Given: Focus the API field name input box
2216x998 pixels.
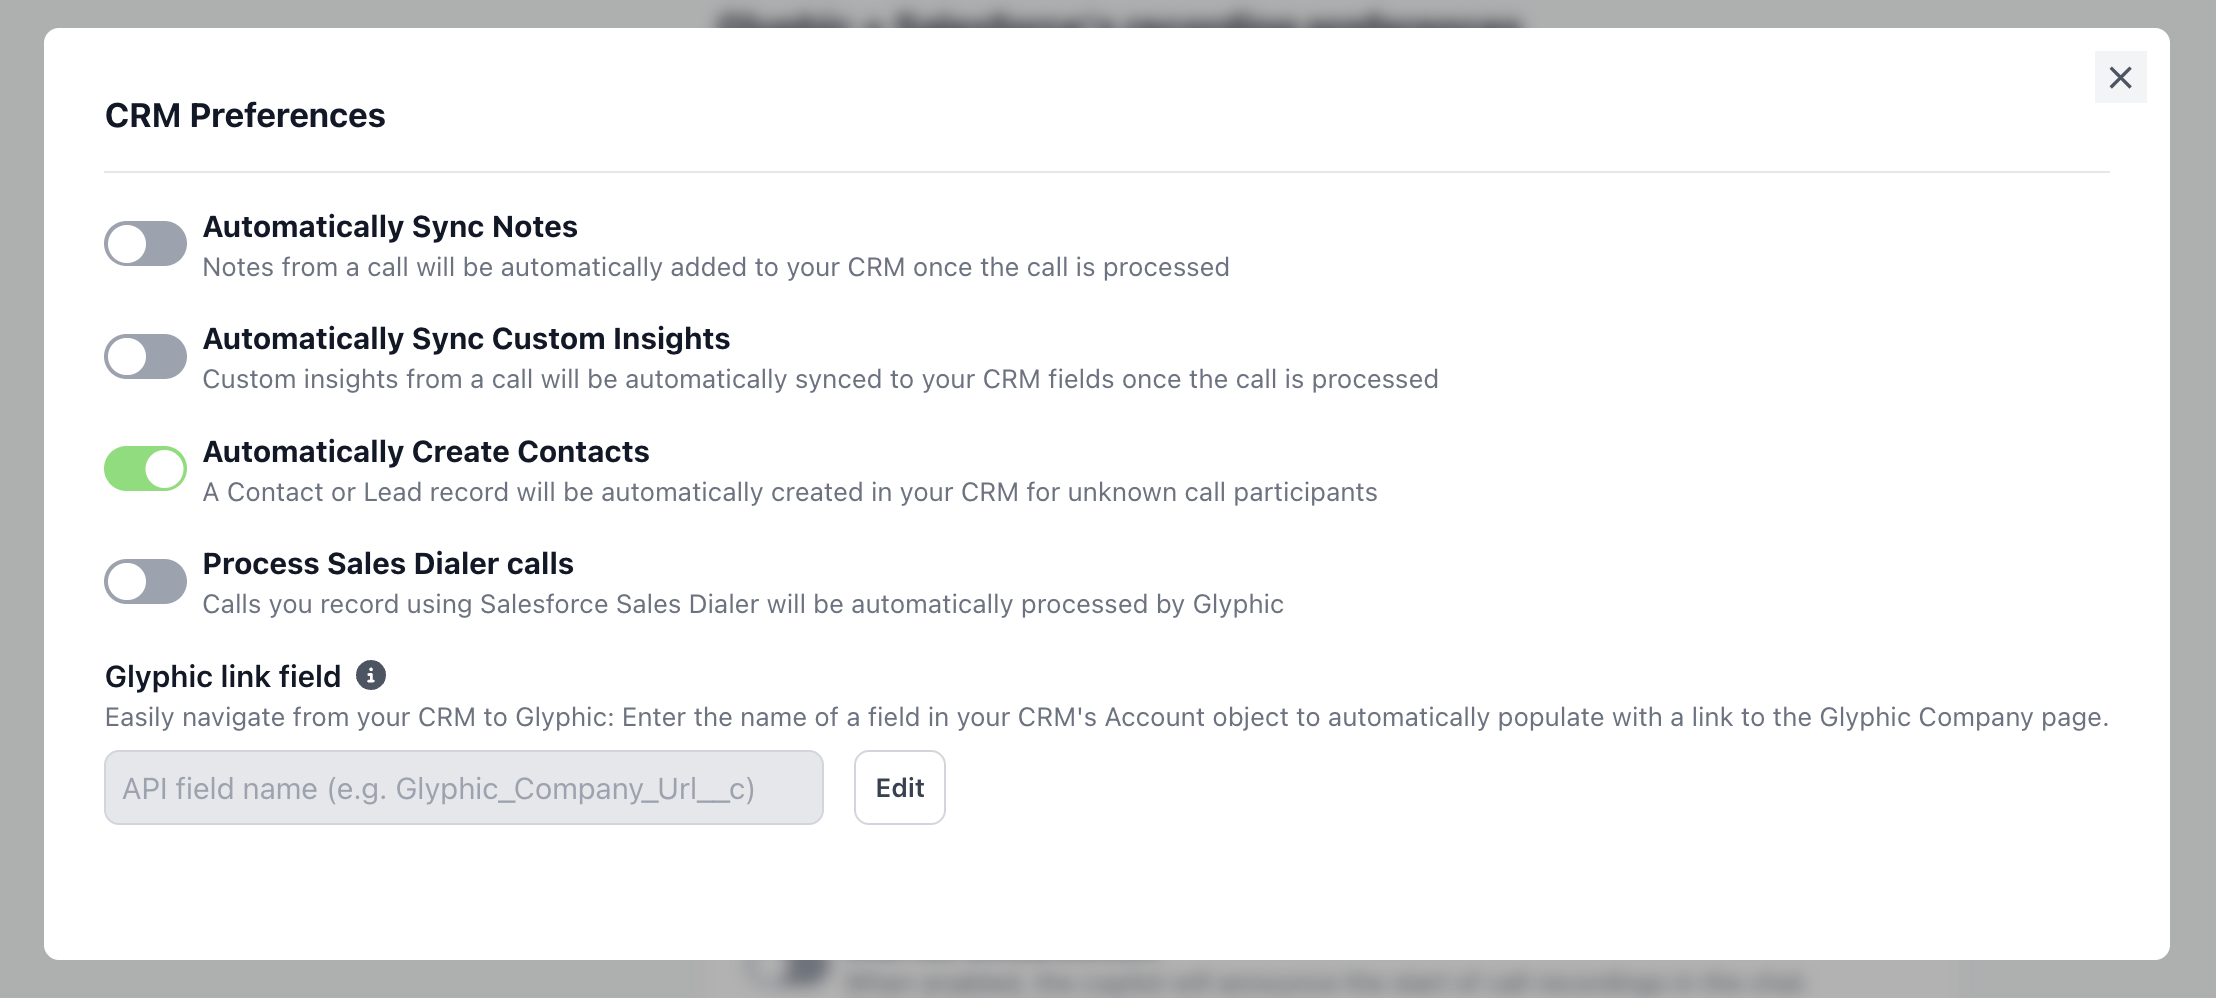Looking at the screenshot, I should point(463,788).
